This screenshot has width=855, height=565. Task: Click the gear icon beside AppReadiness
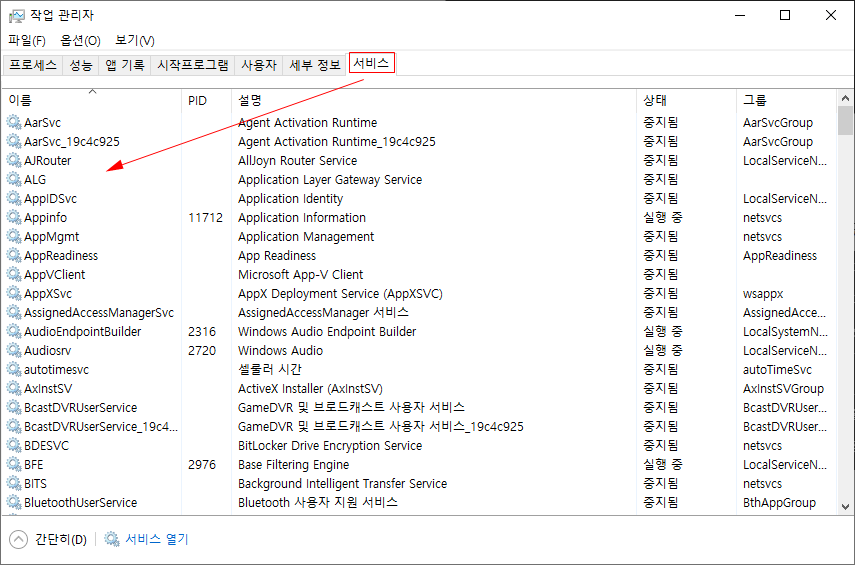pyautogui.click(x=14, y=255)
